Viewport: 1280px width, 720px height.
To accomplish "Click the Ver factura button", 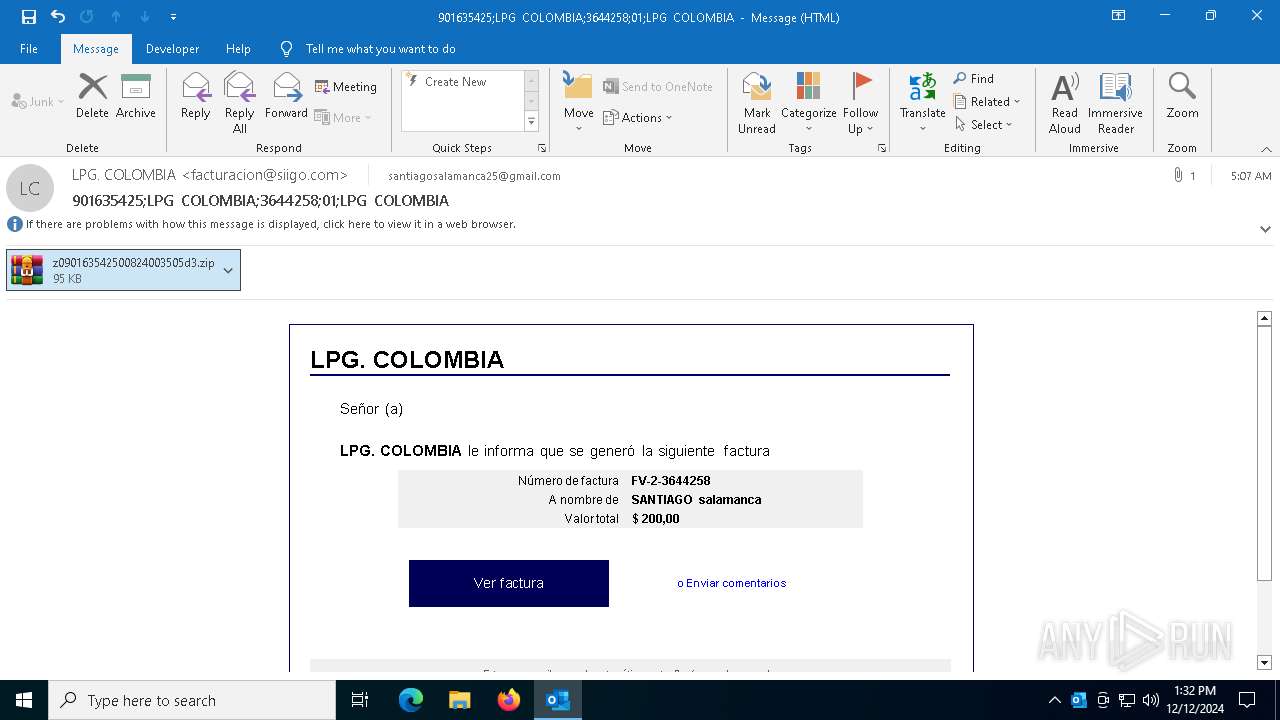I will point(509,583).
